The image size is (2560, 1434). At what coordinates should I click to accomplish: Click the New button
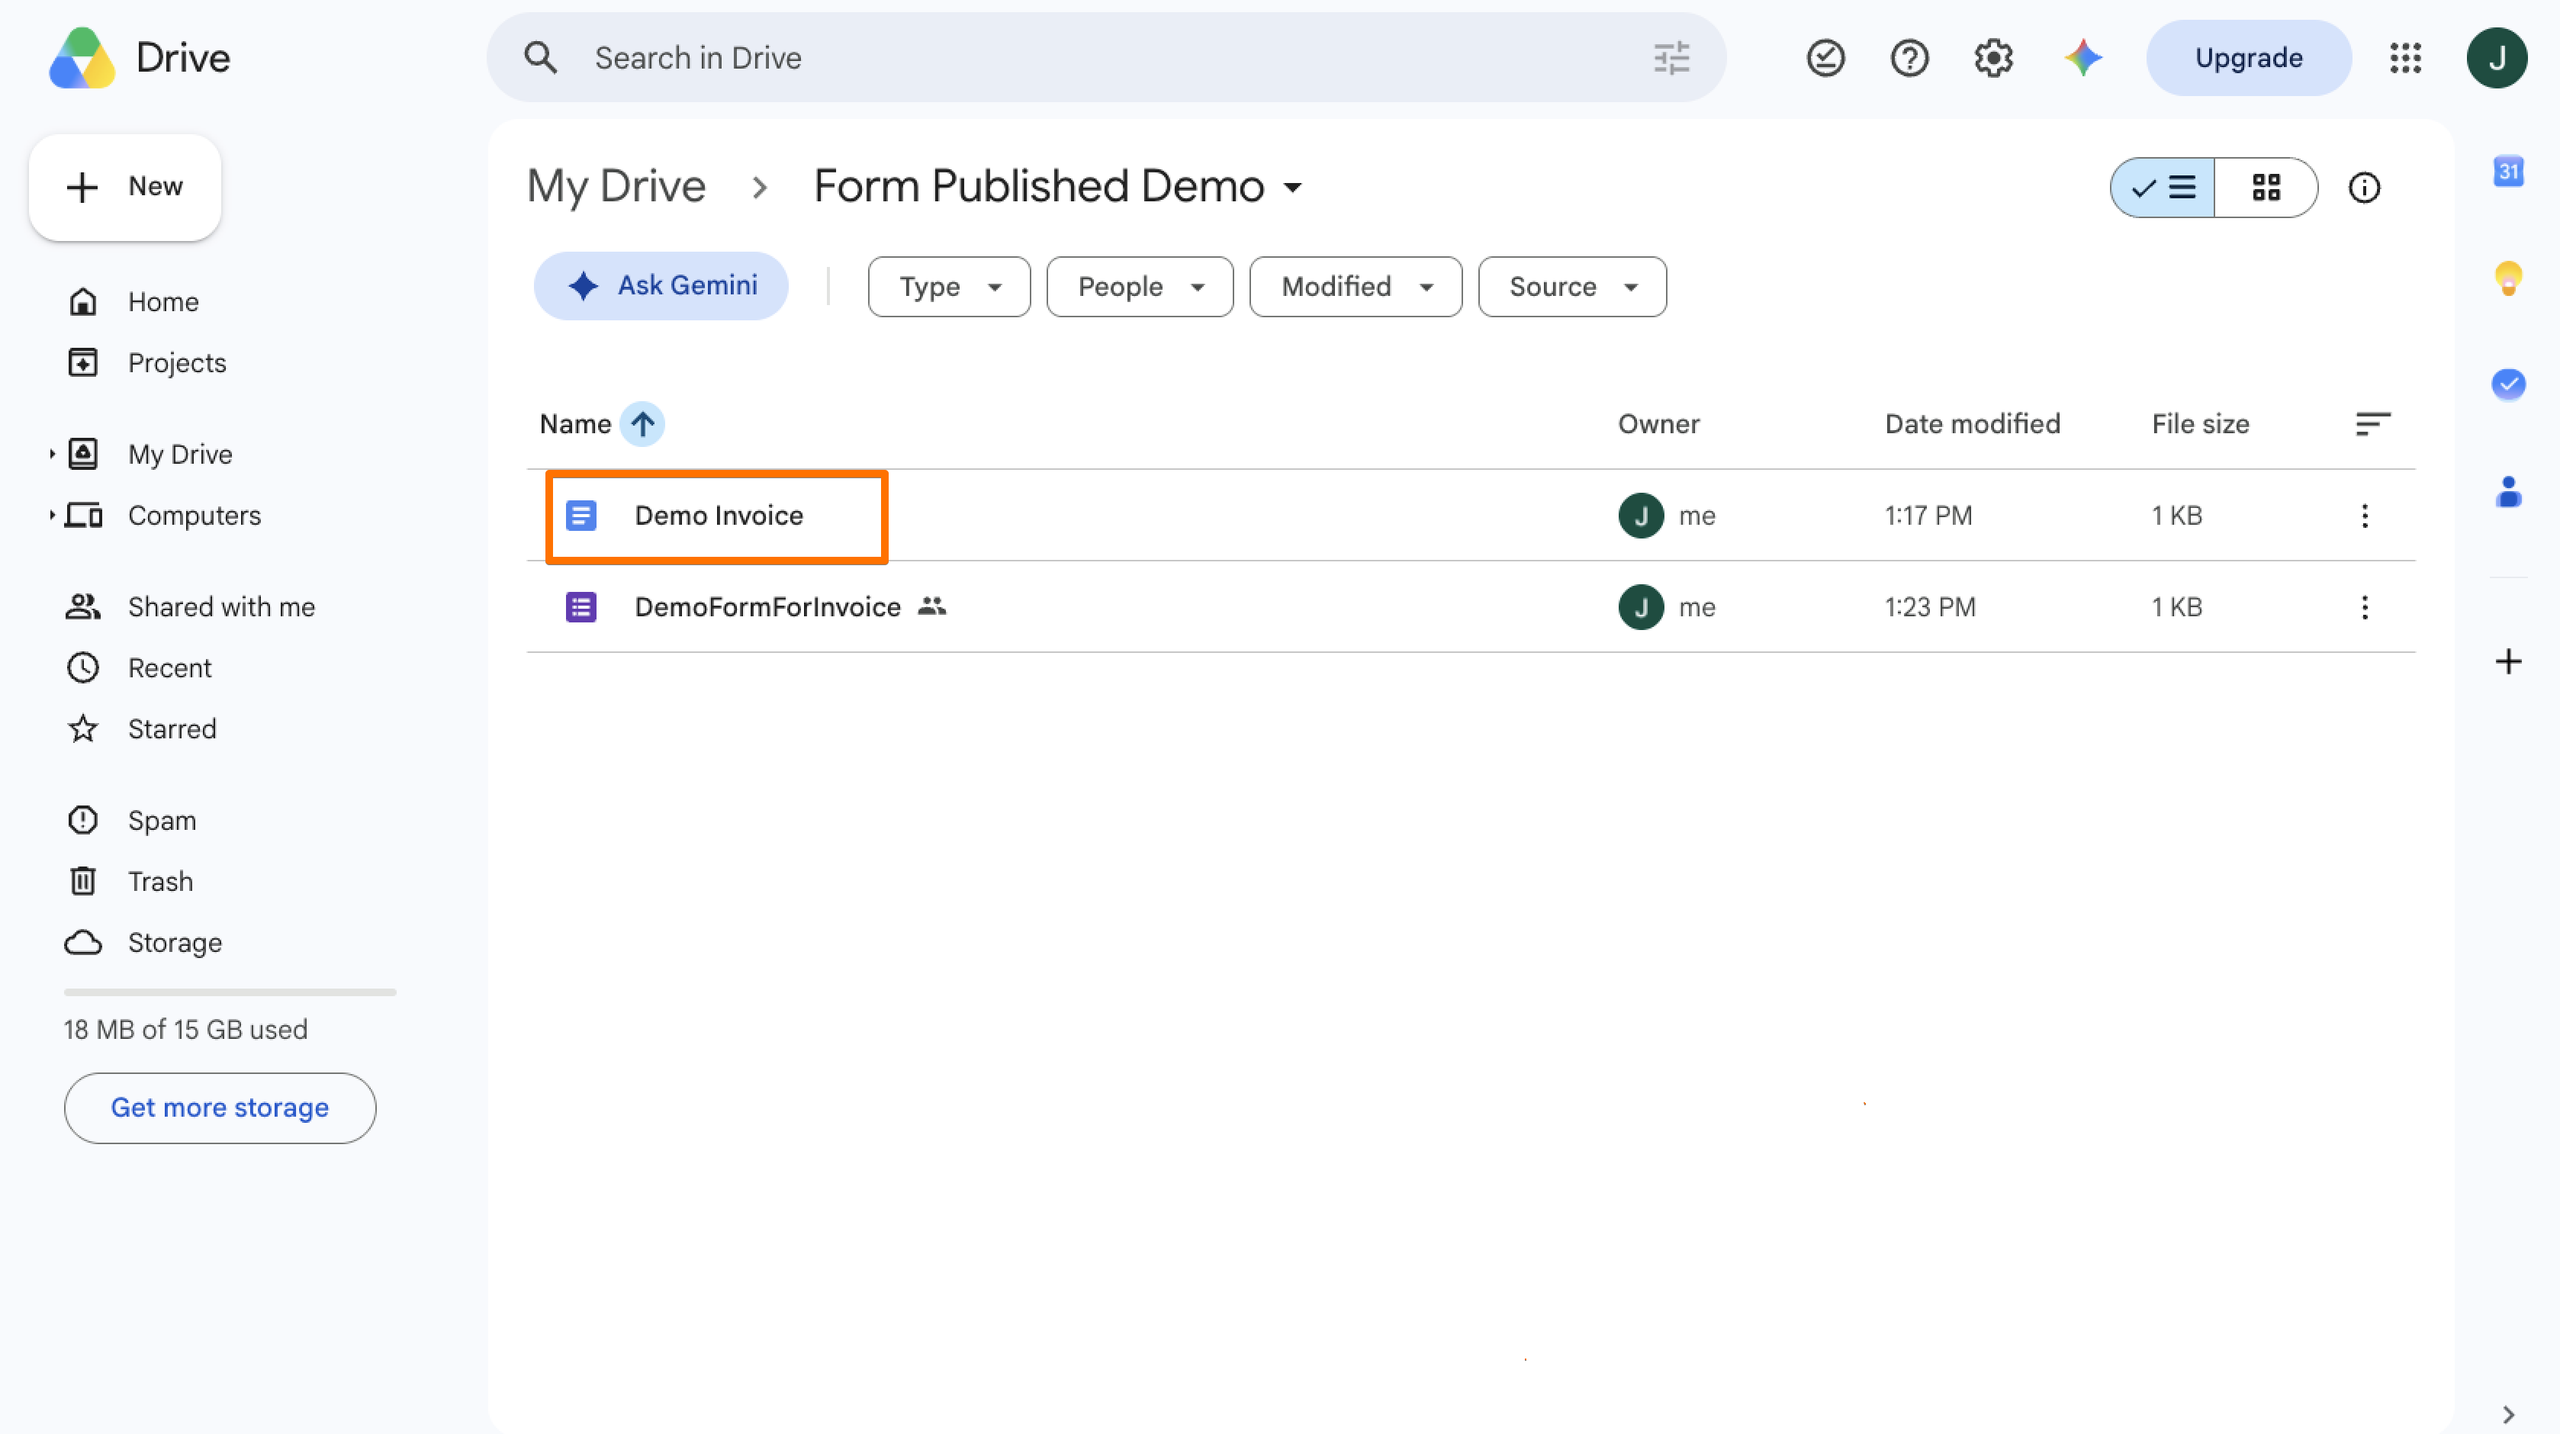[125, 187]
